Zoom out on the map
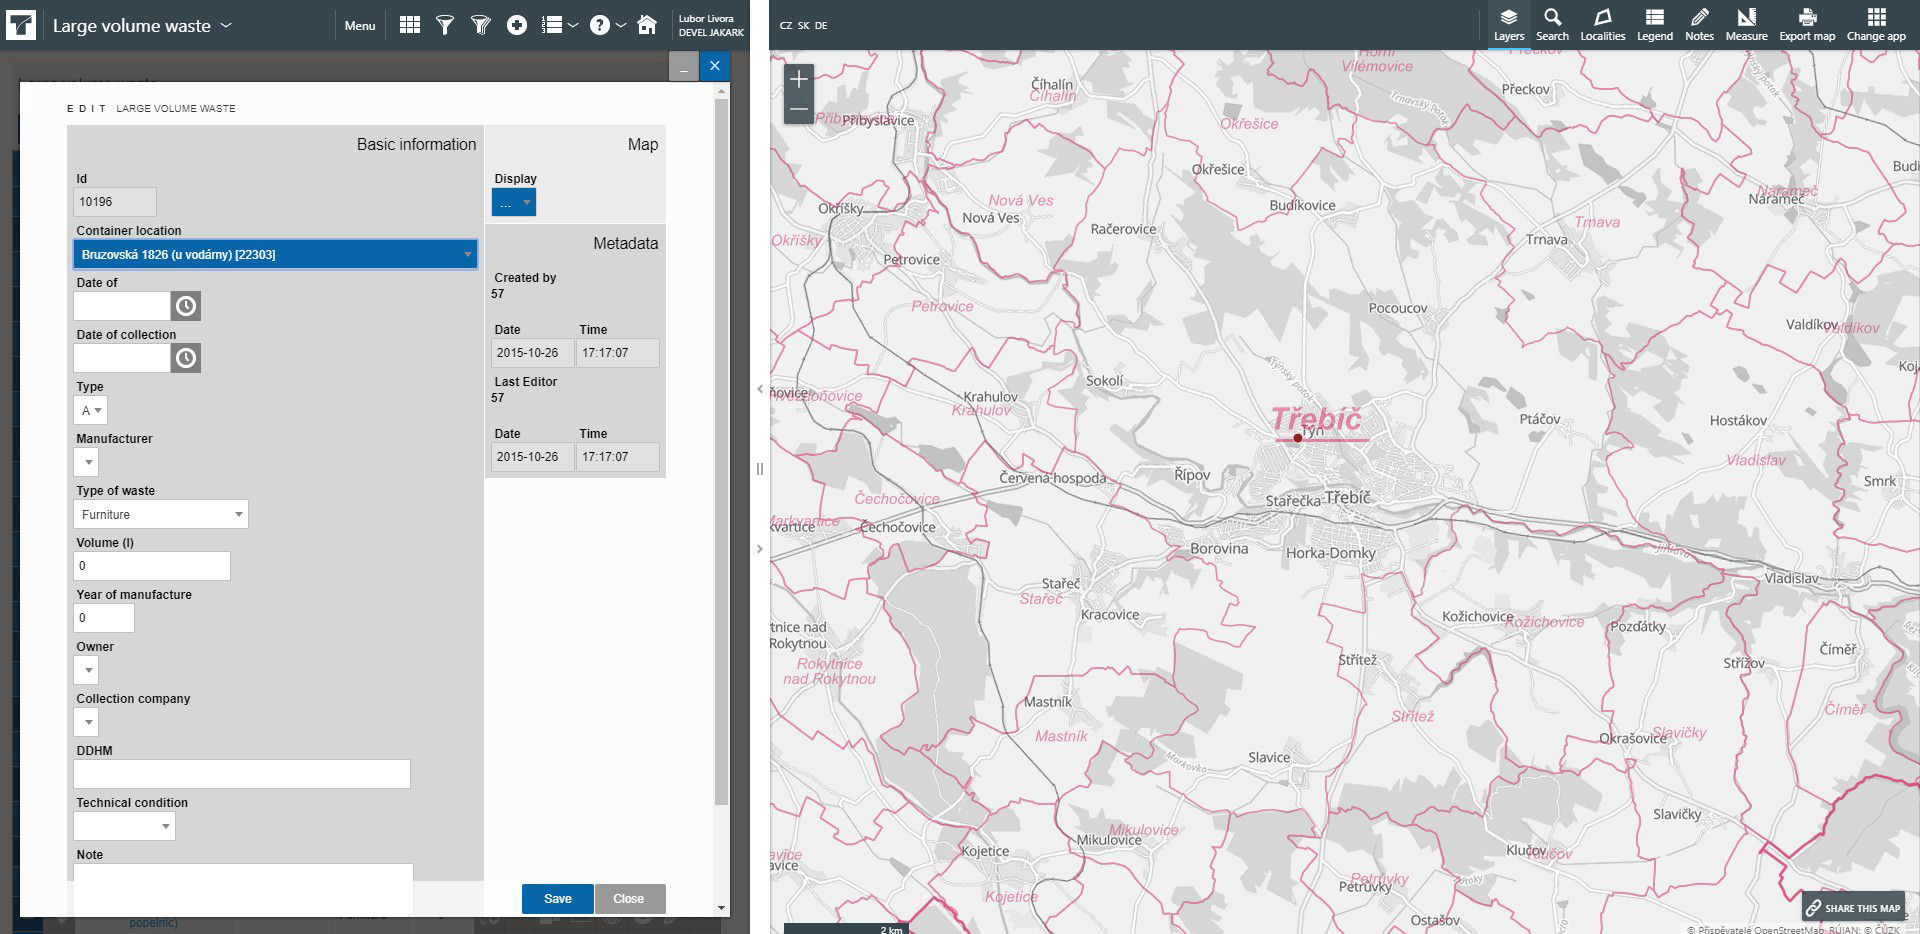 tap(798, 109)
